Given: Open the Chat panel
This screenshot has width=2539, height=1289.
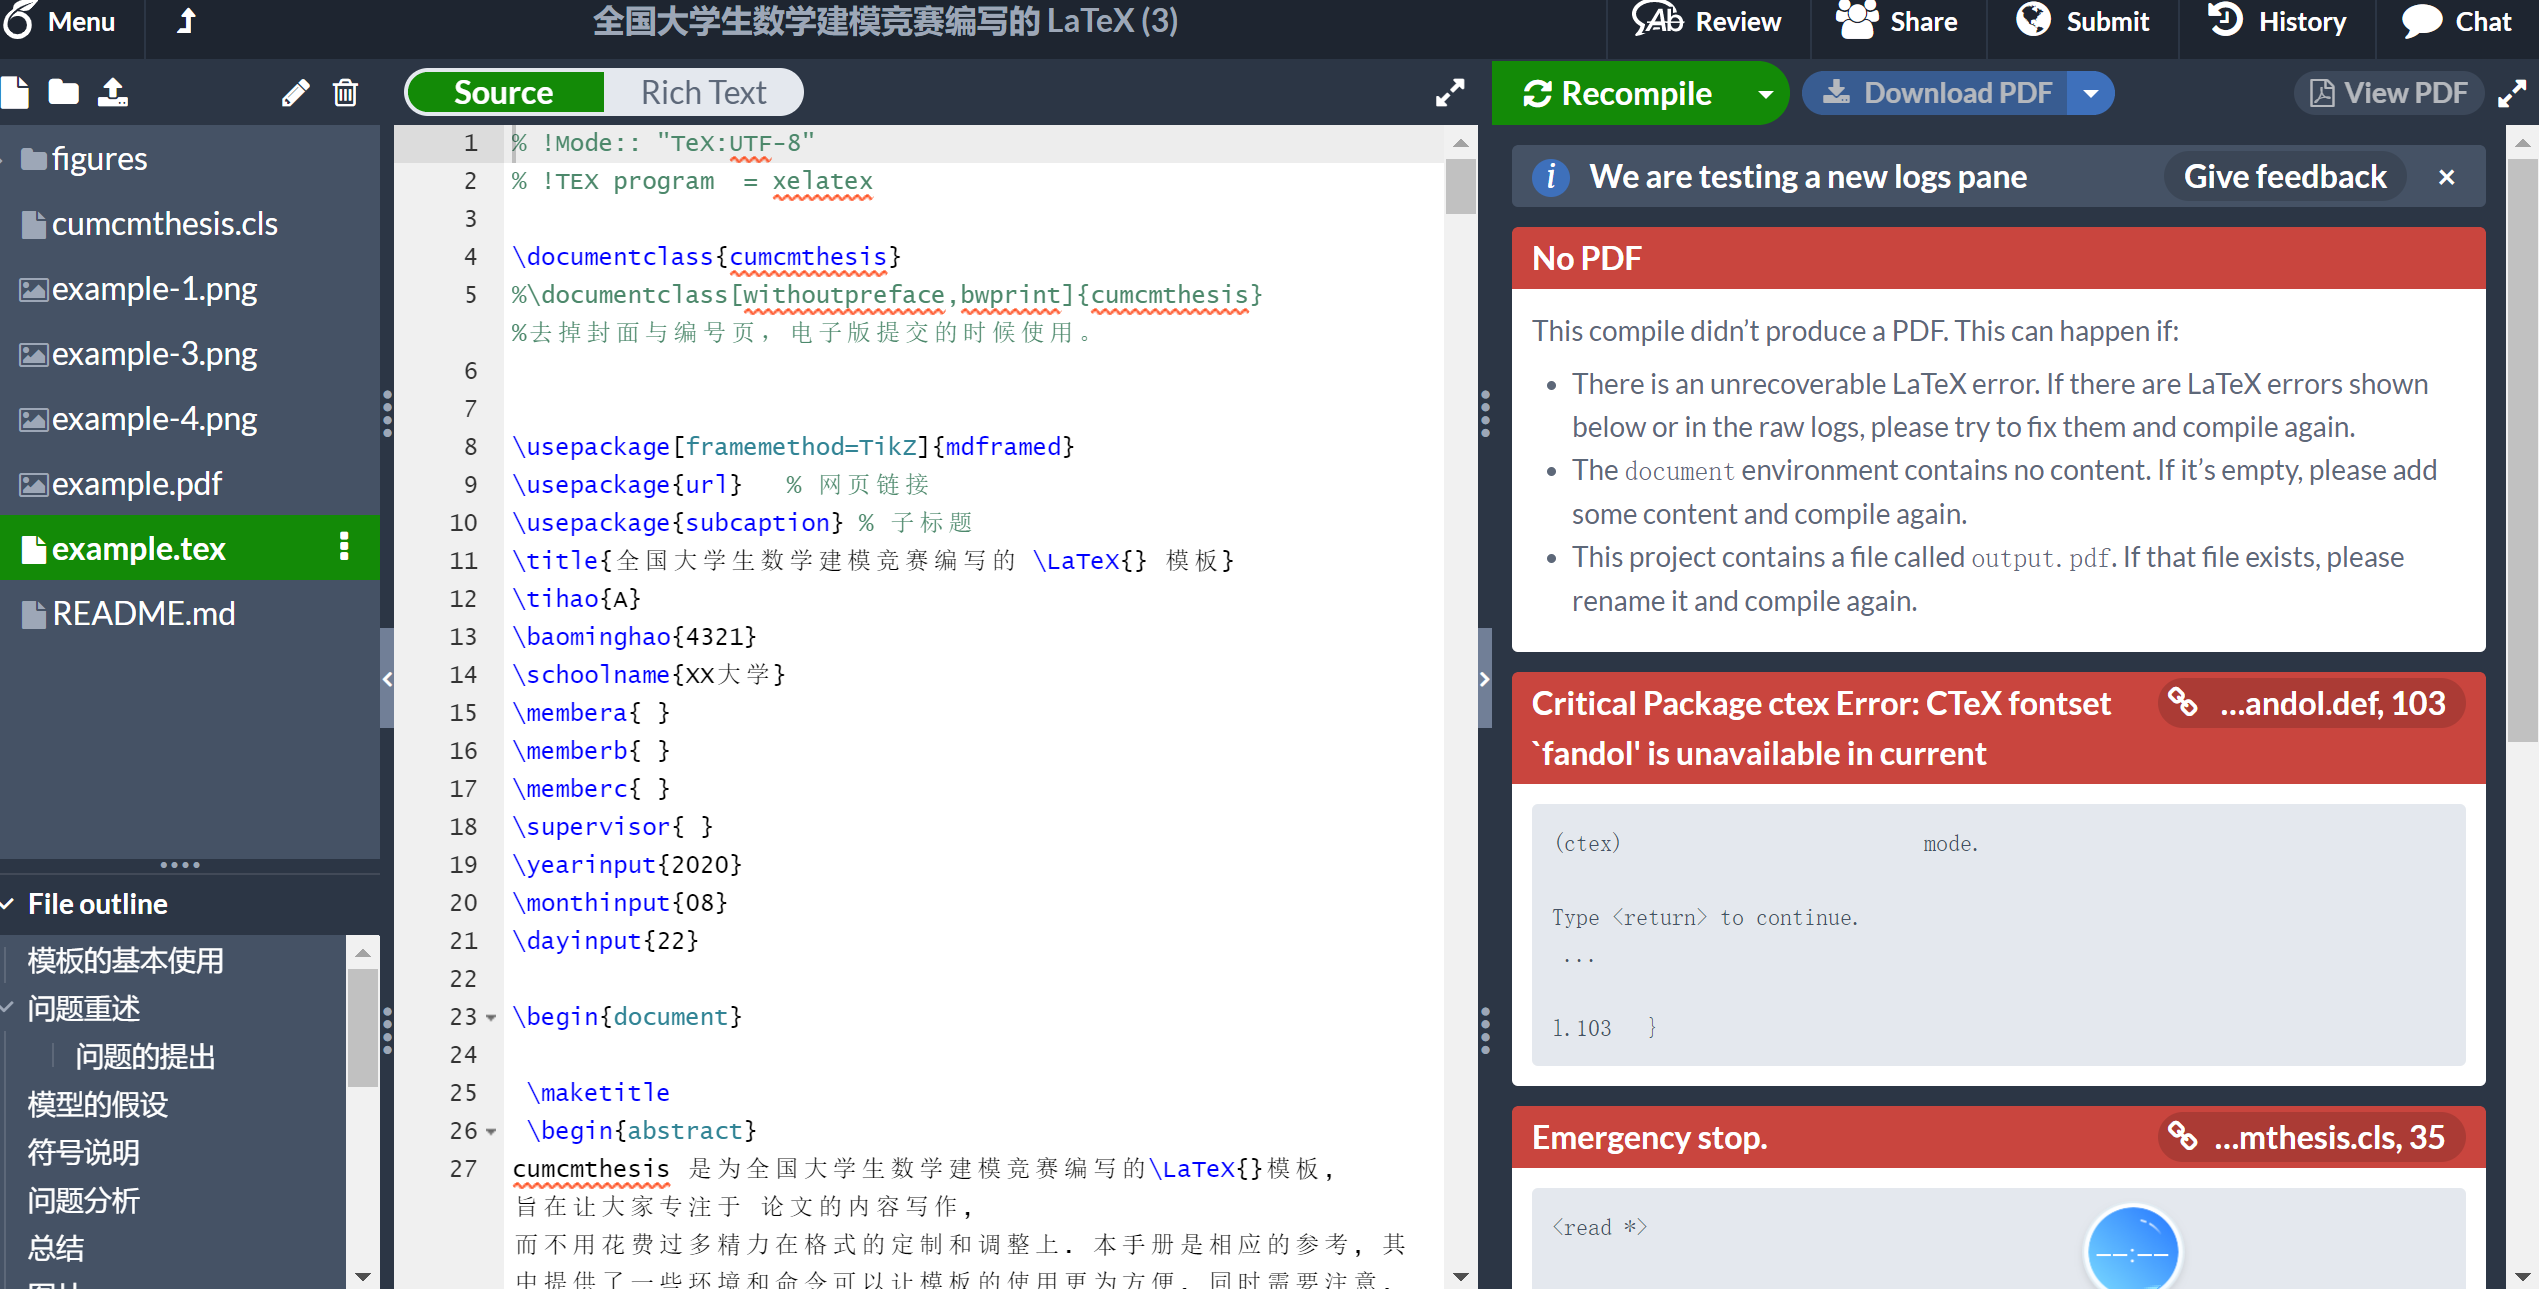Looking at the screenshot, I should coord(2458,21).
